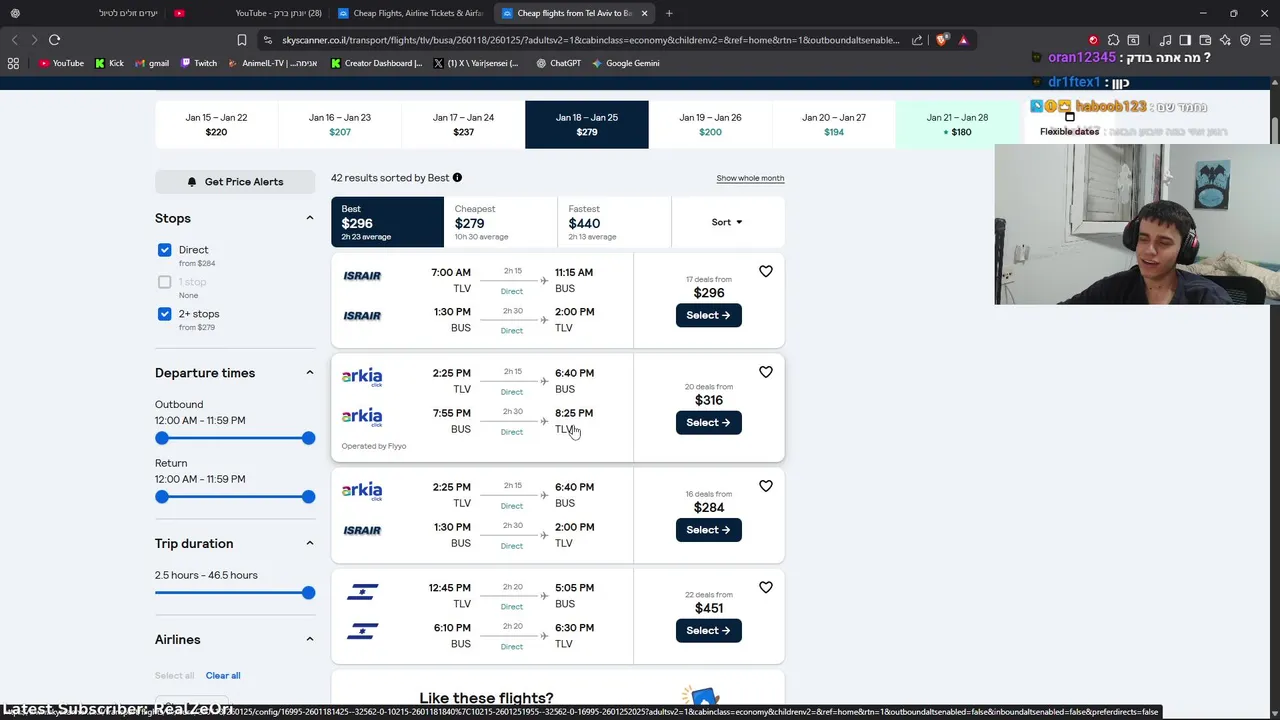The width and height of the screenshot is (1280, 720).
Task: Open the Sort dropdown
Action: (727, 222)
